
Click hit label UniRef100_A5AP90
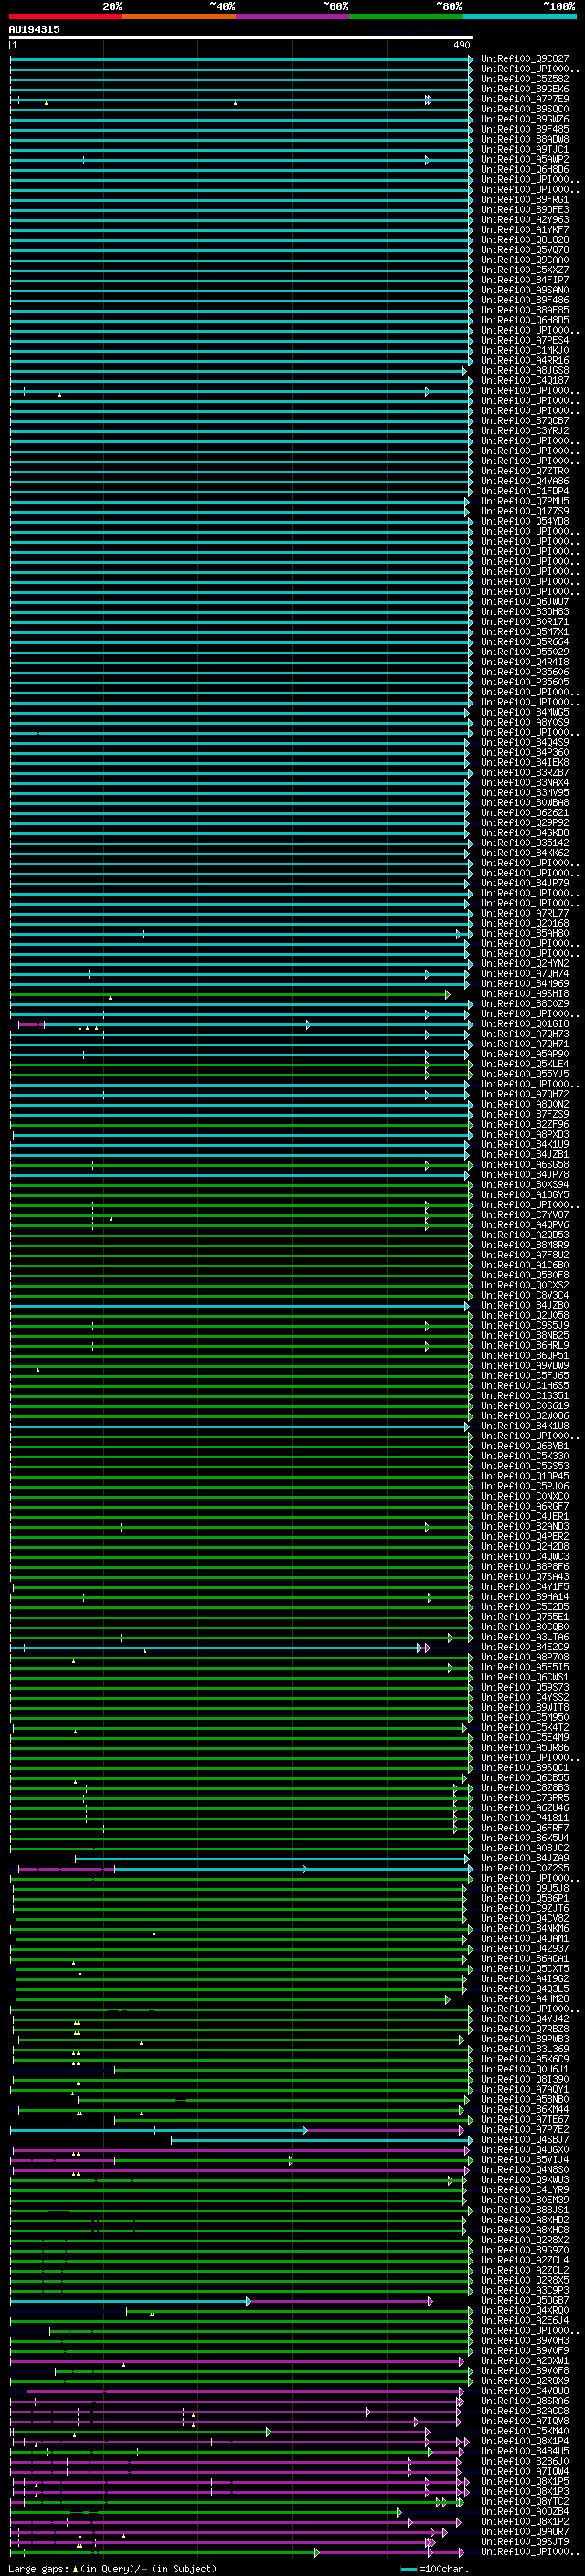(525, 1054)
